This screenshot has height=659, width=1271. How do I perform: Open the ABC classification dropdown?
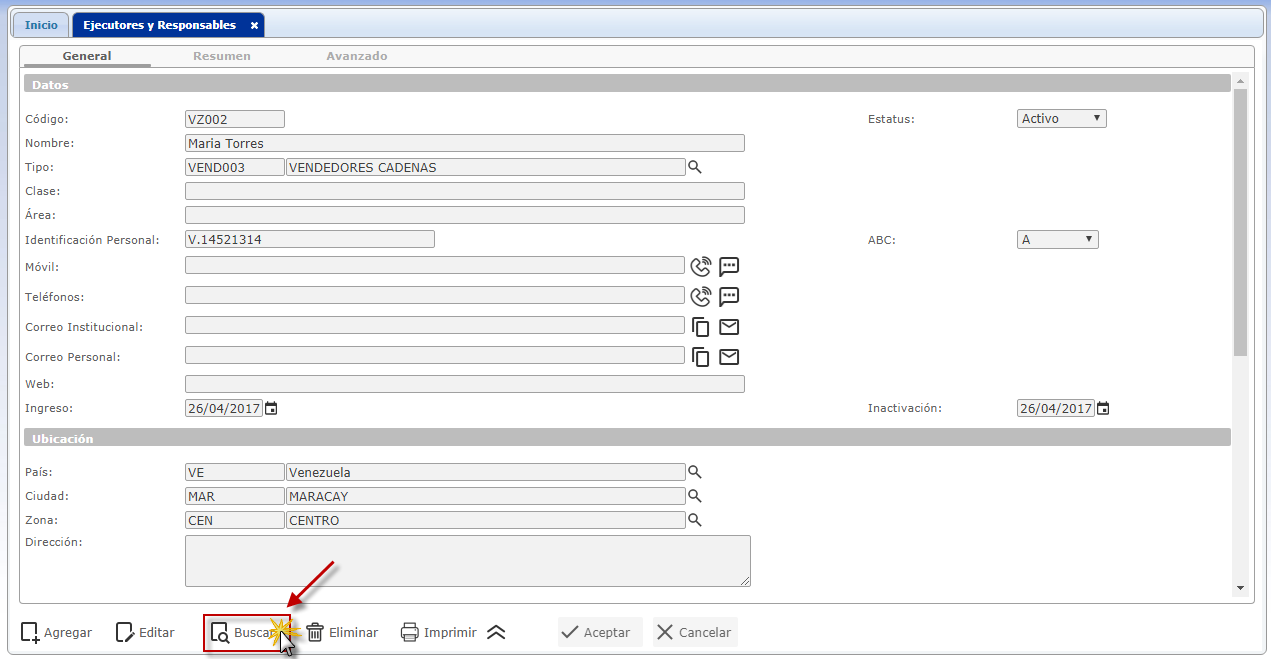click(1057, 239)
